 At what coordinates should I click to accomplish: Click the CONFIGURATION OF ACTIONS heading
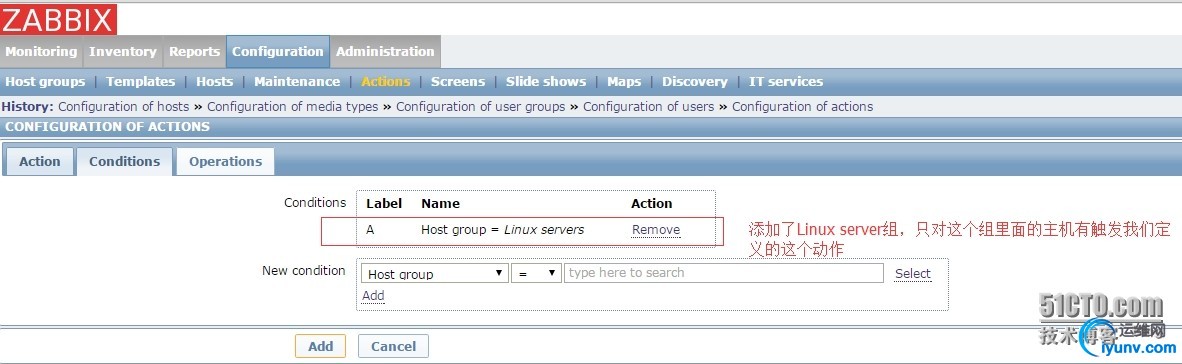(107, 127)
